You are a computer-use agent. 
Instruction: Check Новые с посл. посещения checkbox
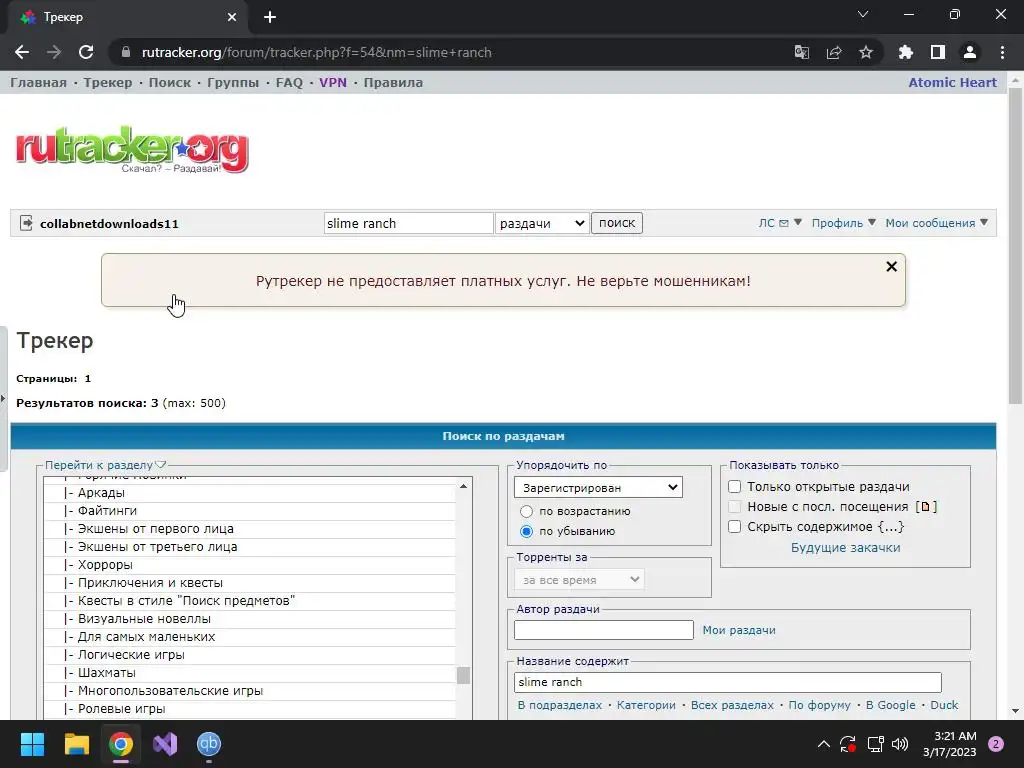tap(735, 507)
